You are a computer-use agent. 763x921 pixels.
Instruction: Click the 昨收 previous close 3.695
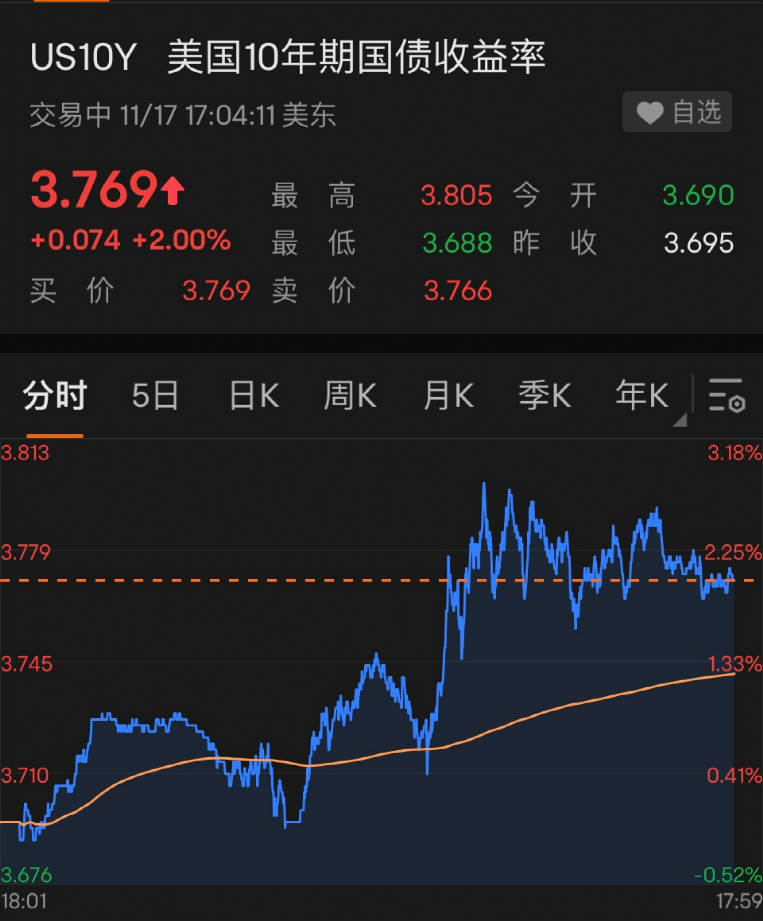[x=698, y=243]
